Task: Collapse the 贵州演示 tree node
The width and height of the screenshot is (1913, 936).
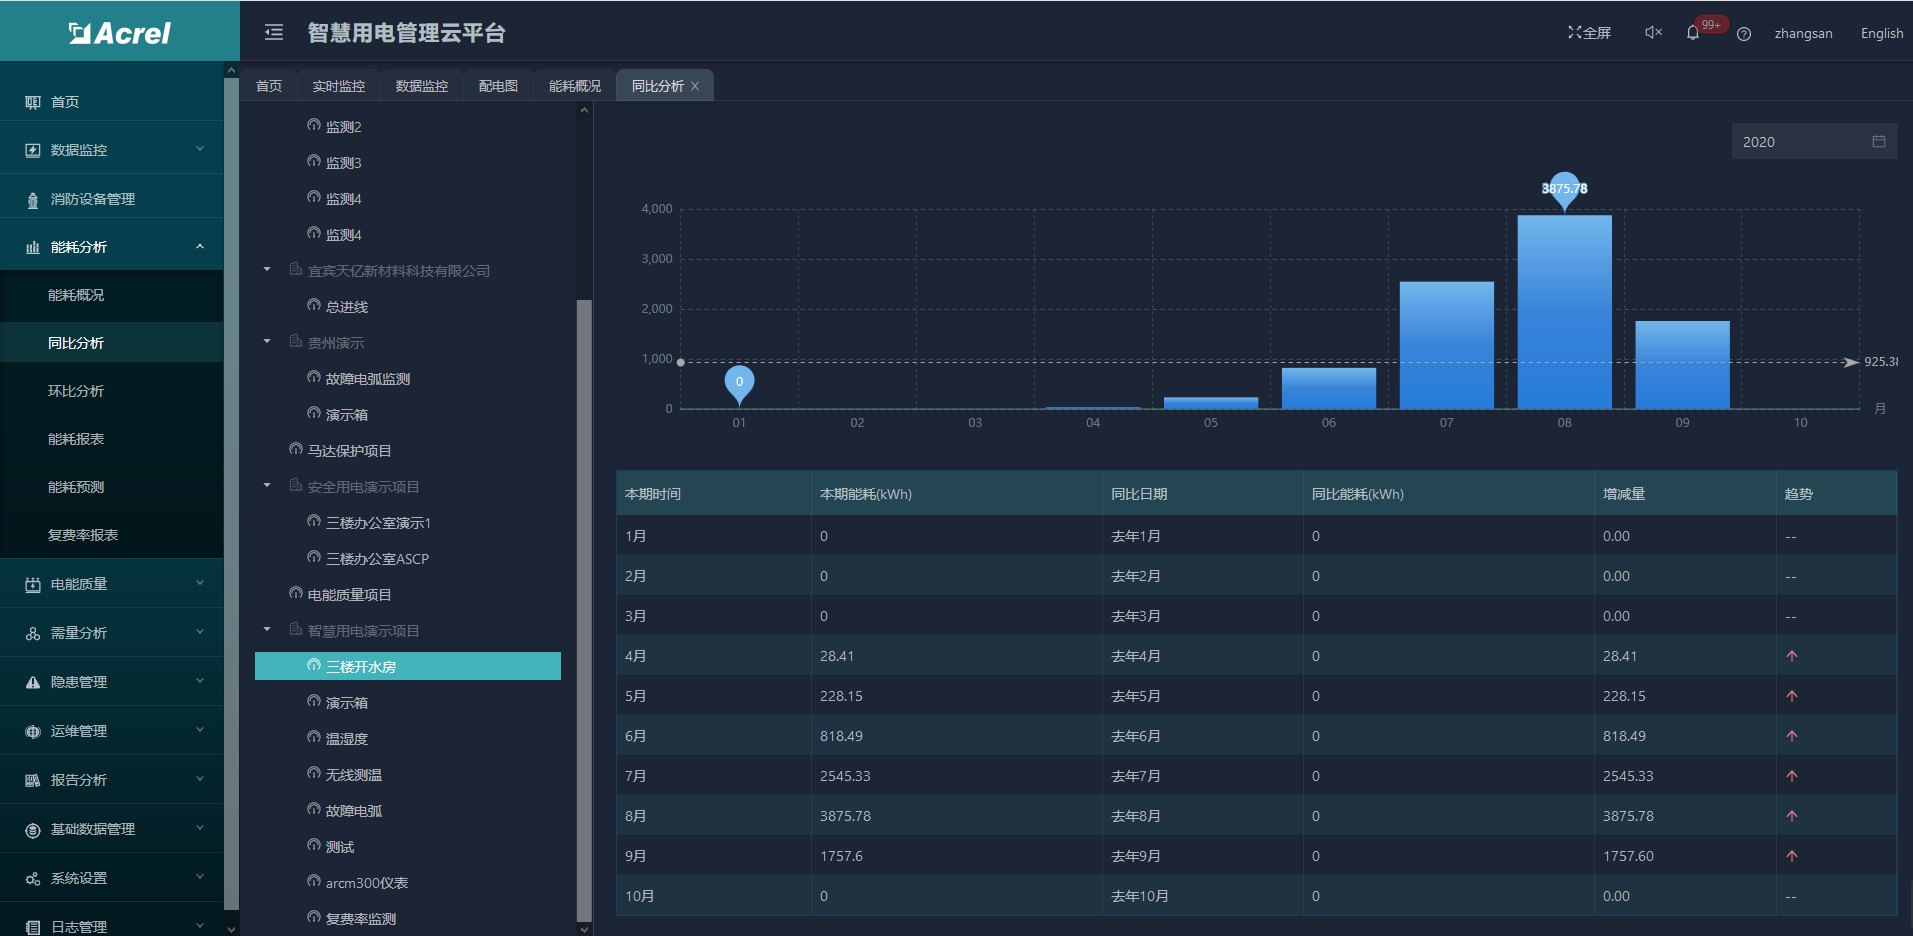Action: point(267,342)
